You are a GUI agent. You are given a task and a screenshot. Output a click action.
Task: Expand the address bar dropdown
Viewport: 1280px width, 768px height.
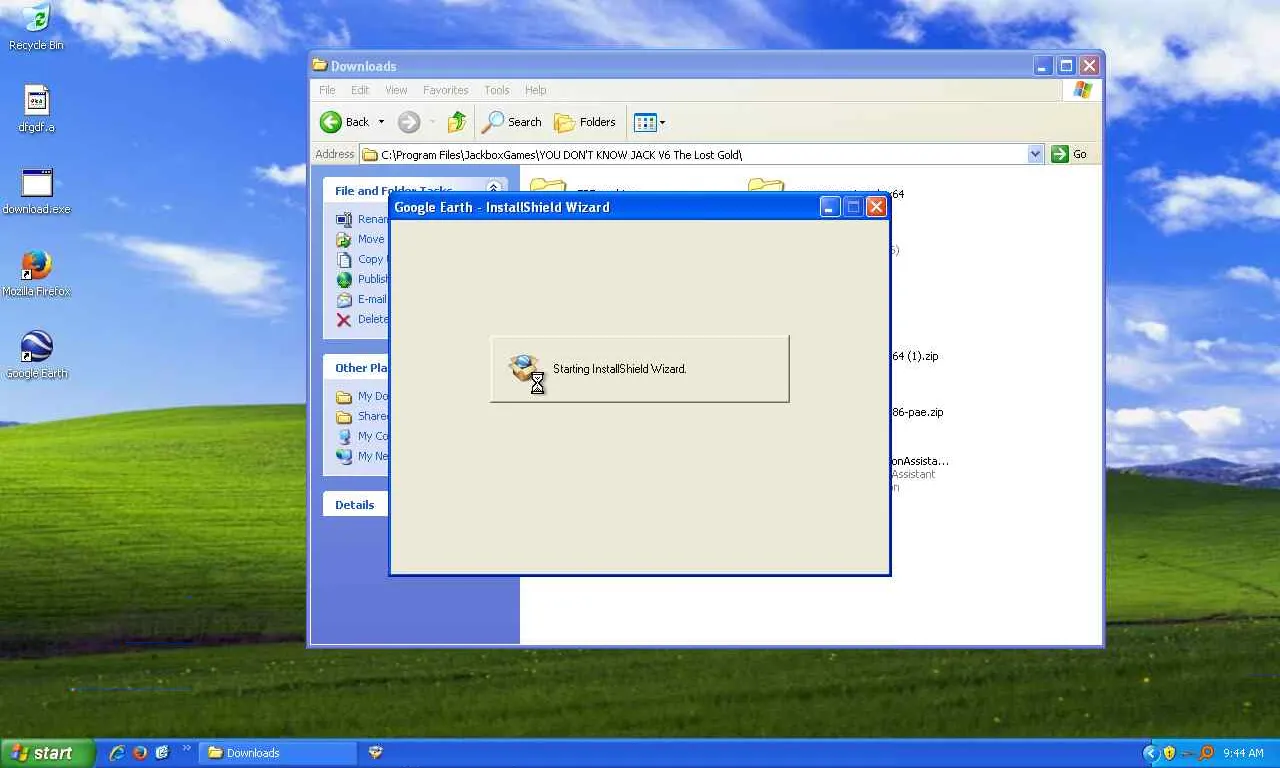click(1035, 154)
